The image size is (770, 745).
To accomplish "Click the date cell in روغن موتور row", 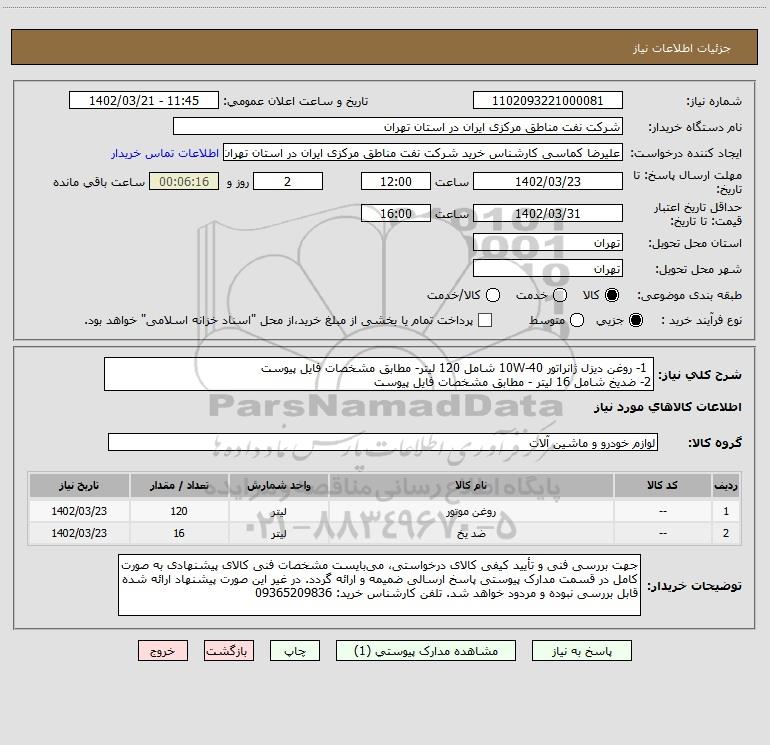I will click(x=79, y=511).
